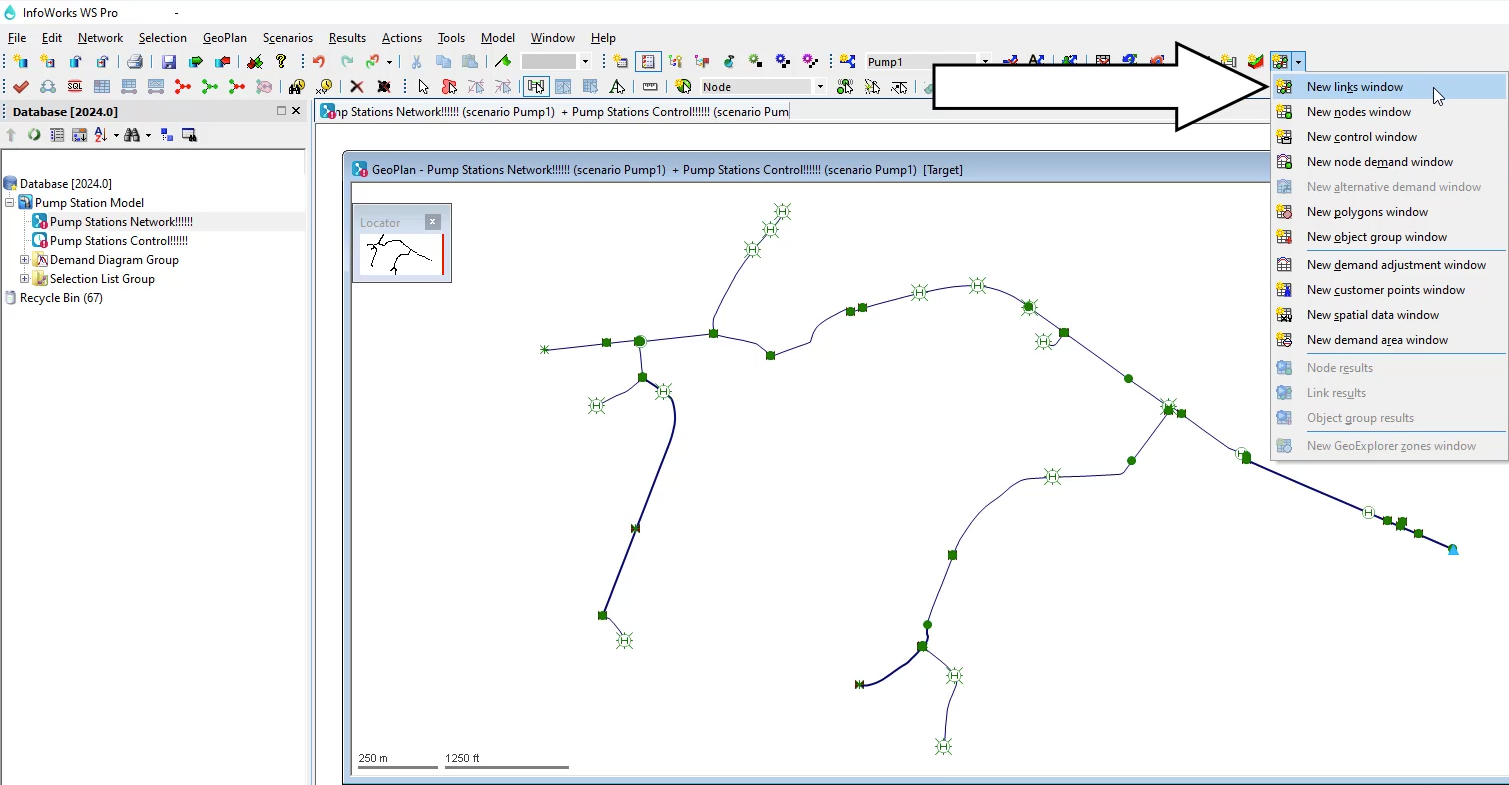The image size is (1509, 785).
Task: Select Database [2024.0] root tree item
Action: 66,184
